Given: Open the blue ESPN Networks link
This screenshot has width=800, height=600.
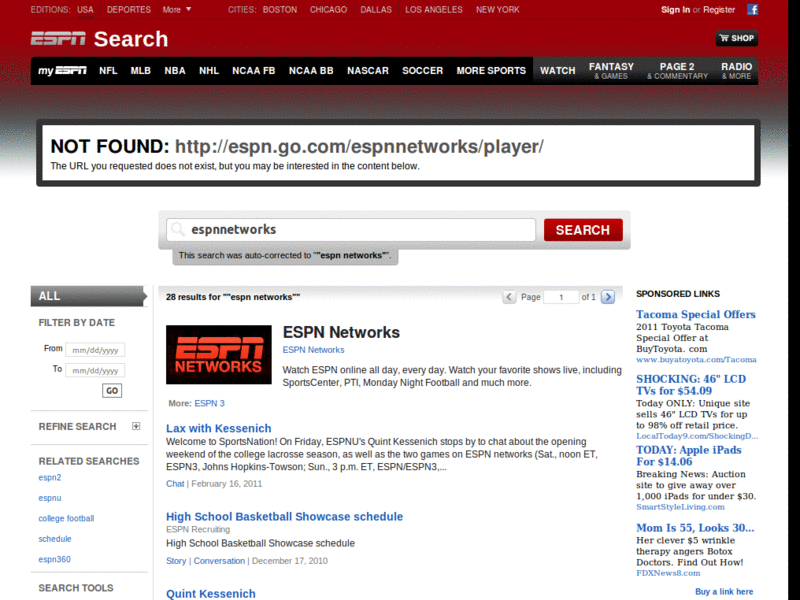Looking at the screenshot, I should (313, 350).
